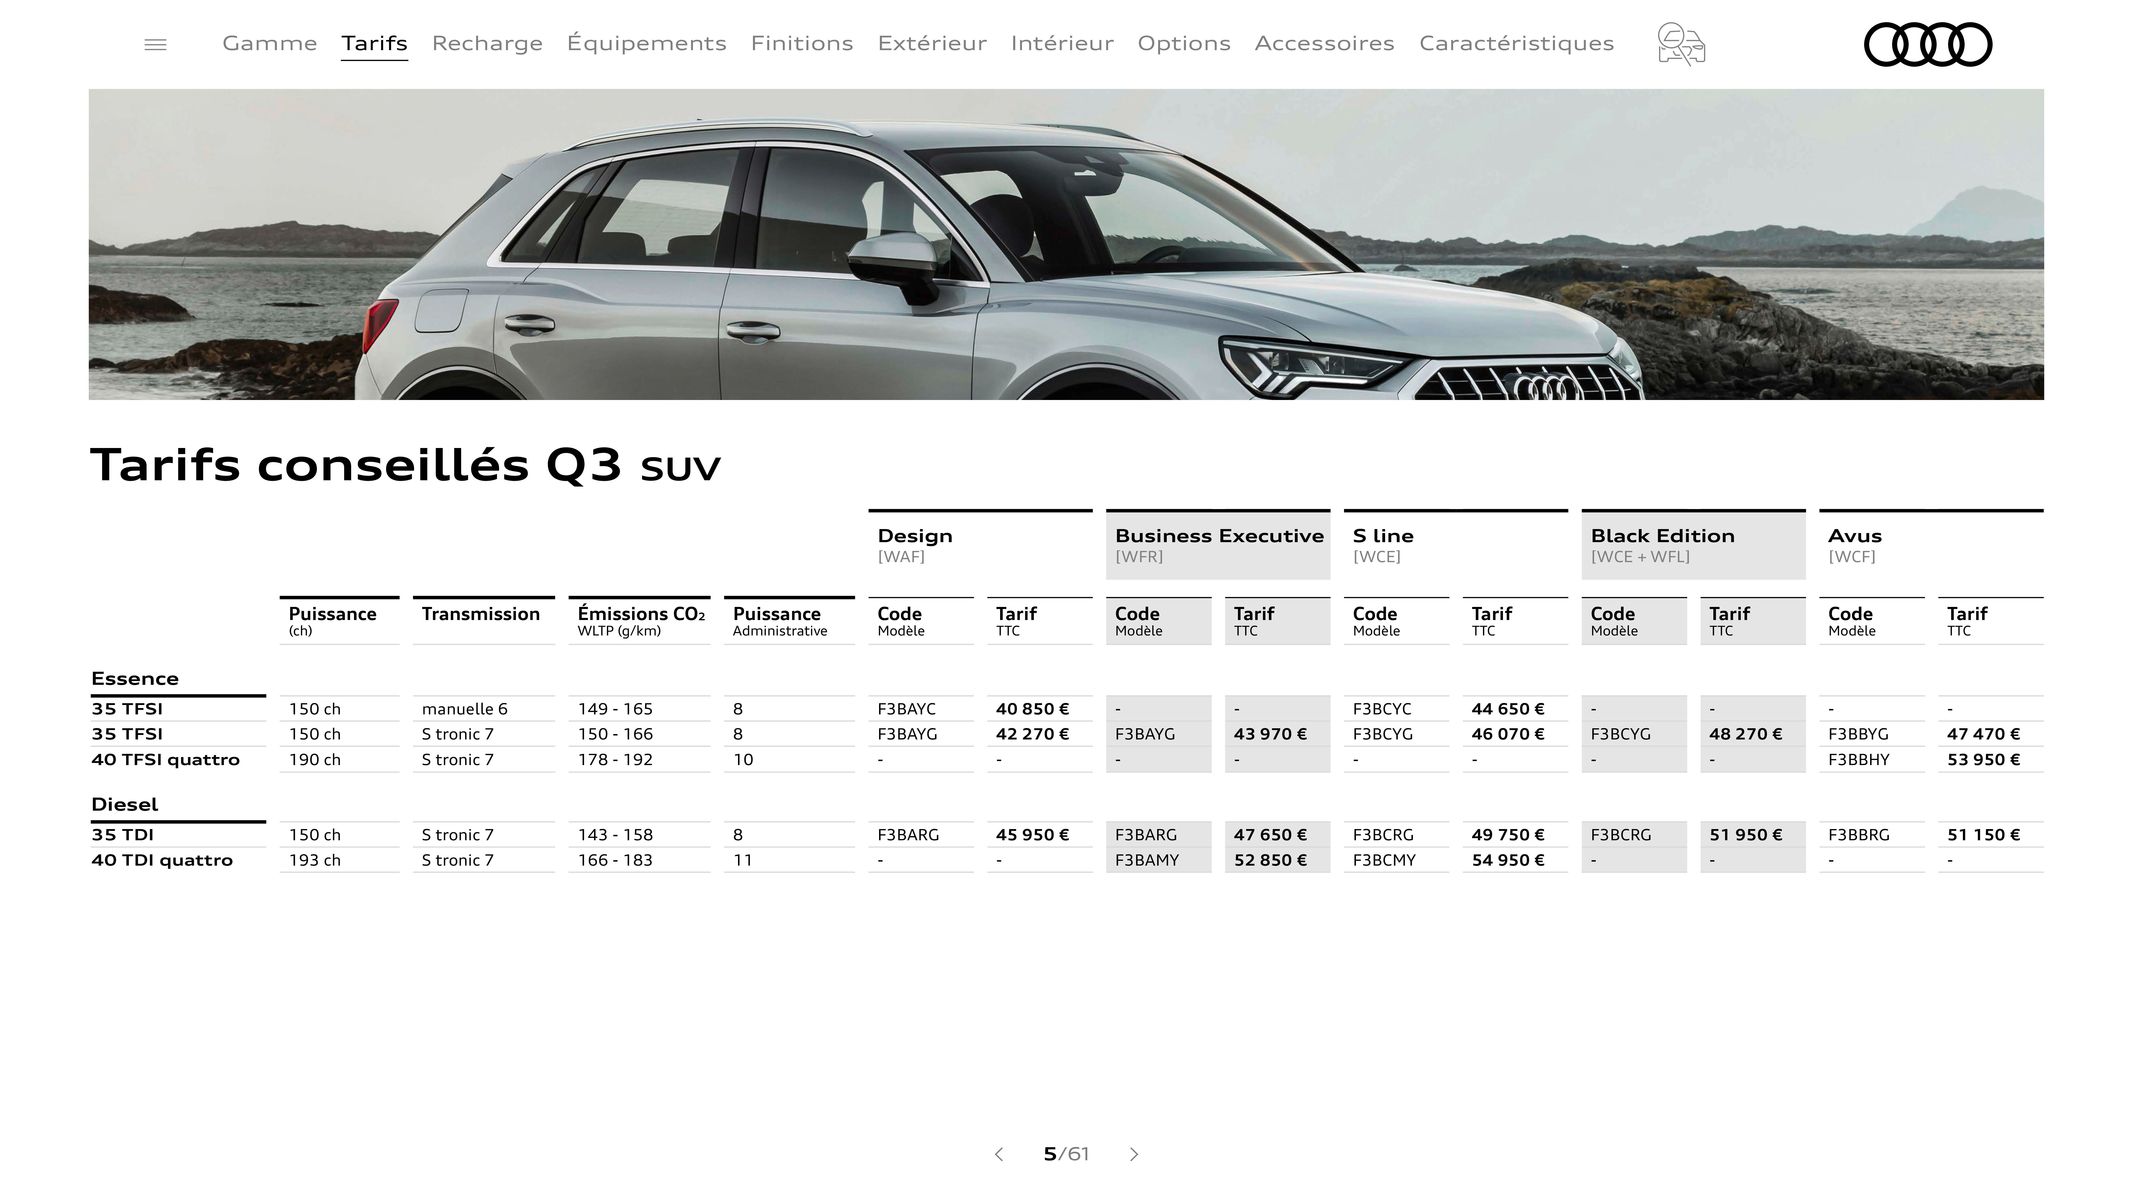This screenshot has width=2133, height=1200.
Task: Click the price 40 850 €
Action: tap(1033, 709)
